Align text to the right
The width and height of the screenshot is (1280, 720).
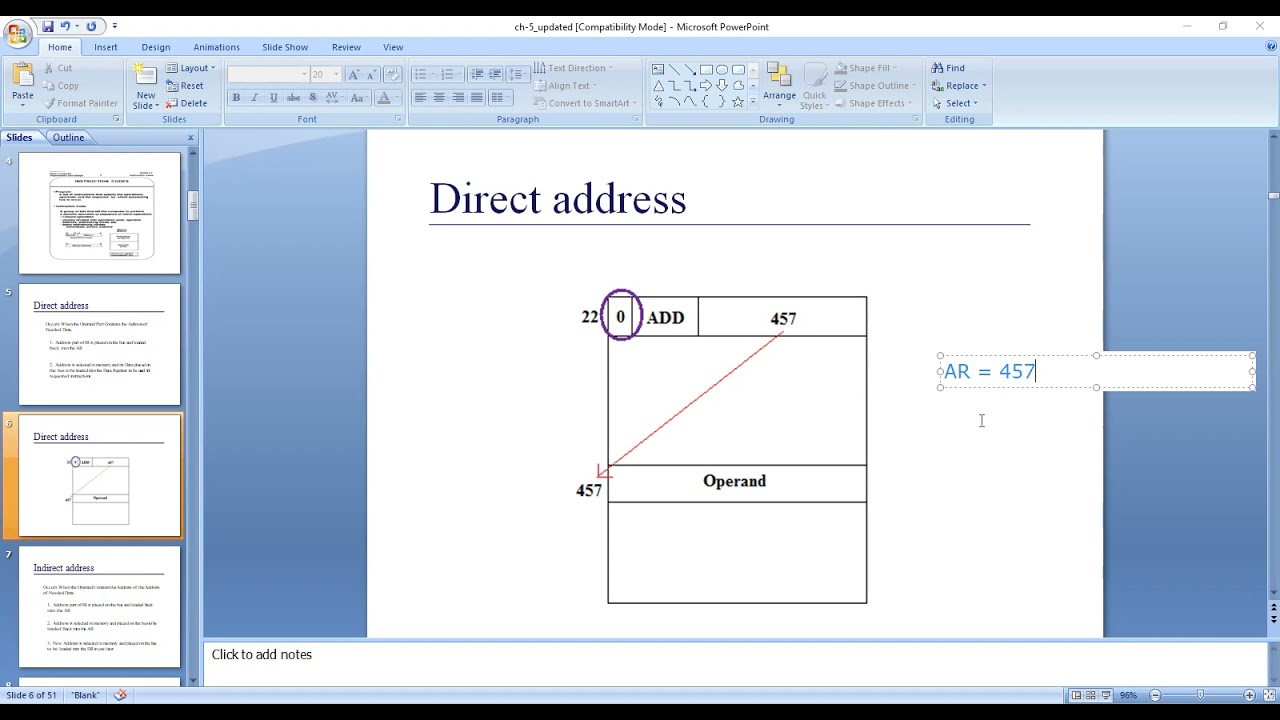458,98
